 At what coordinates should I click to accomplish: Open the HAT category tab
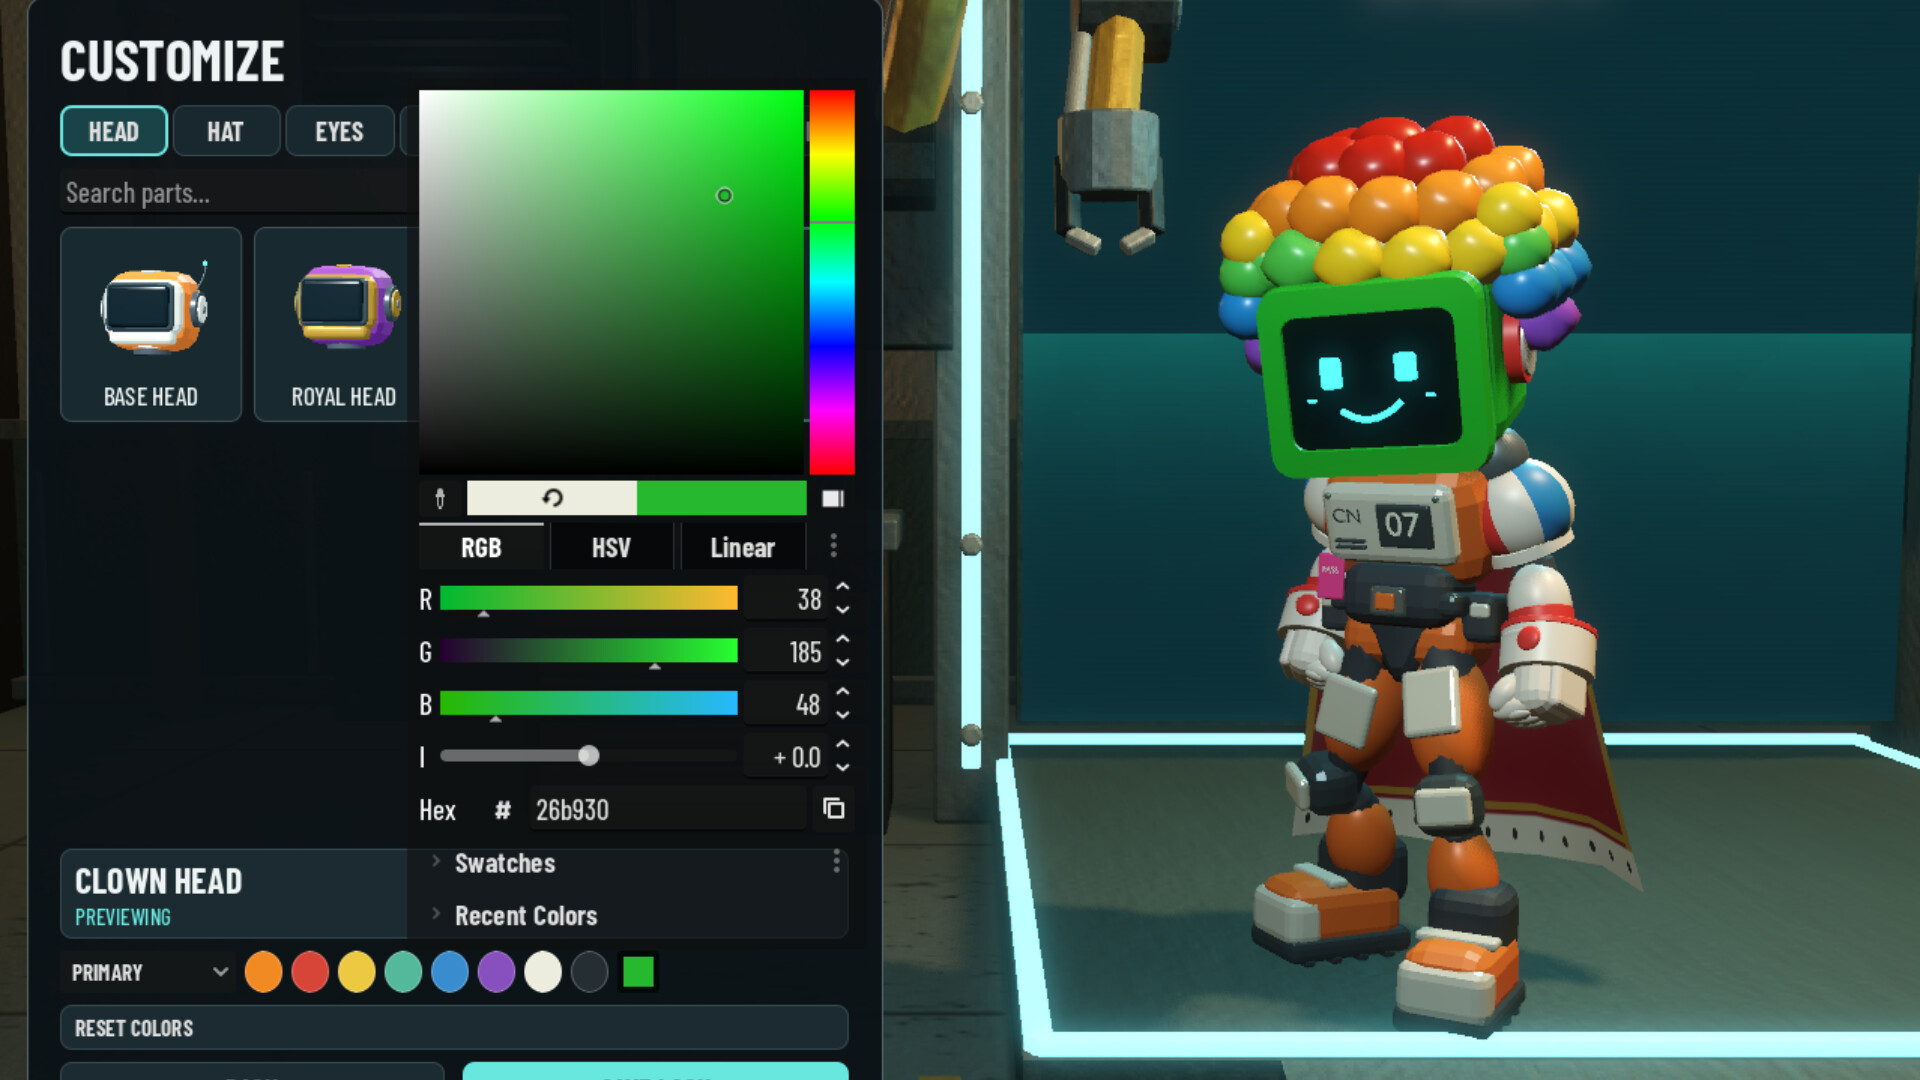226,131
